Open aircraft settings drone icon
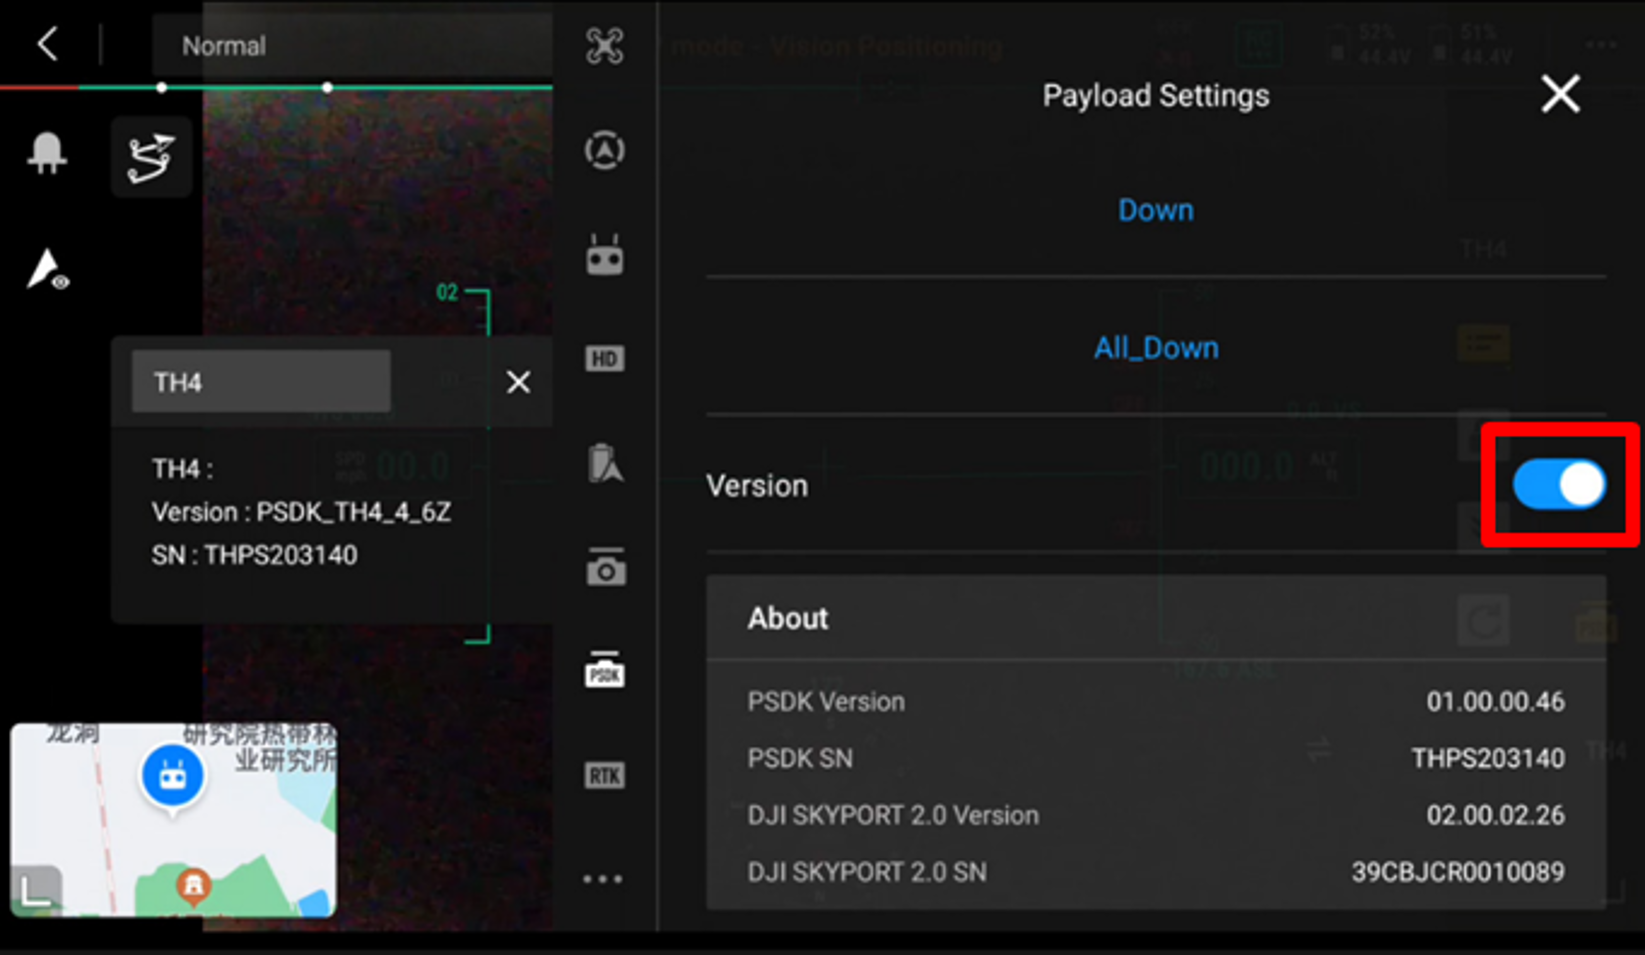Viewport: 1645px width, 955px height. pos(604,46)
